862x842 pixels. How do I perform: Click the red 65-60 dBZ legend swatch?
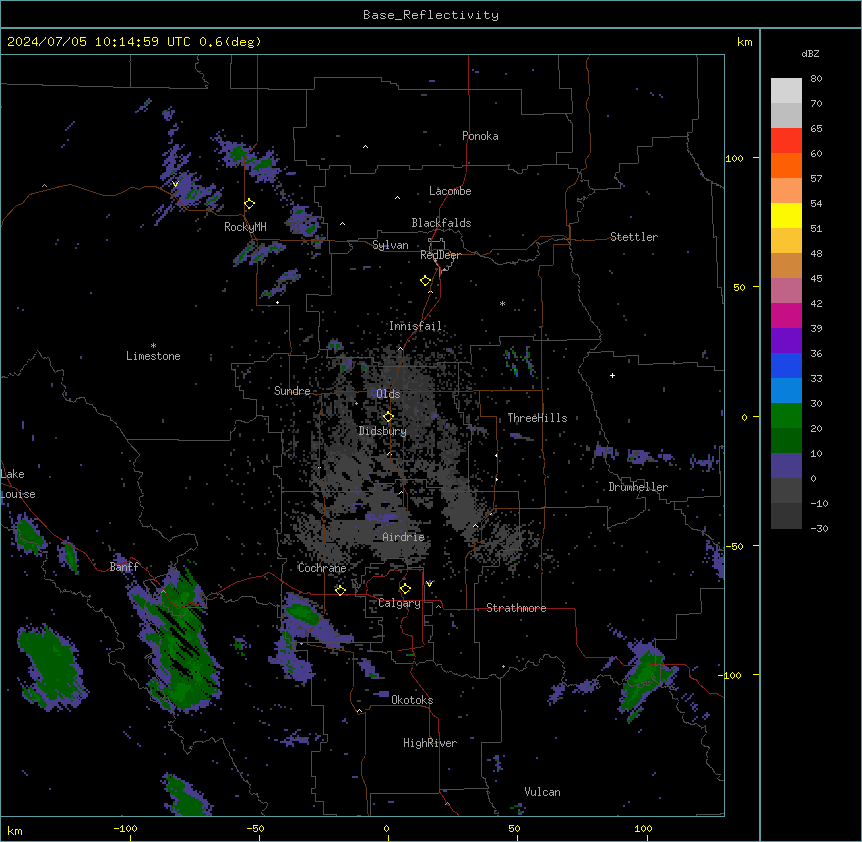(786, 141)
